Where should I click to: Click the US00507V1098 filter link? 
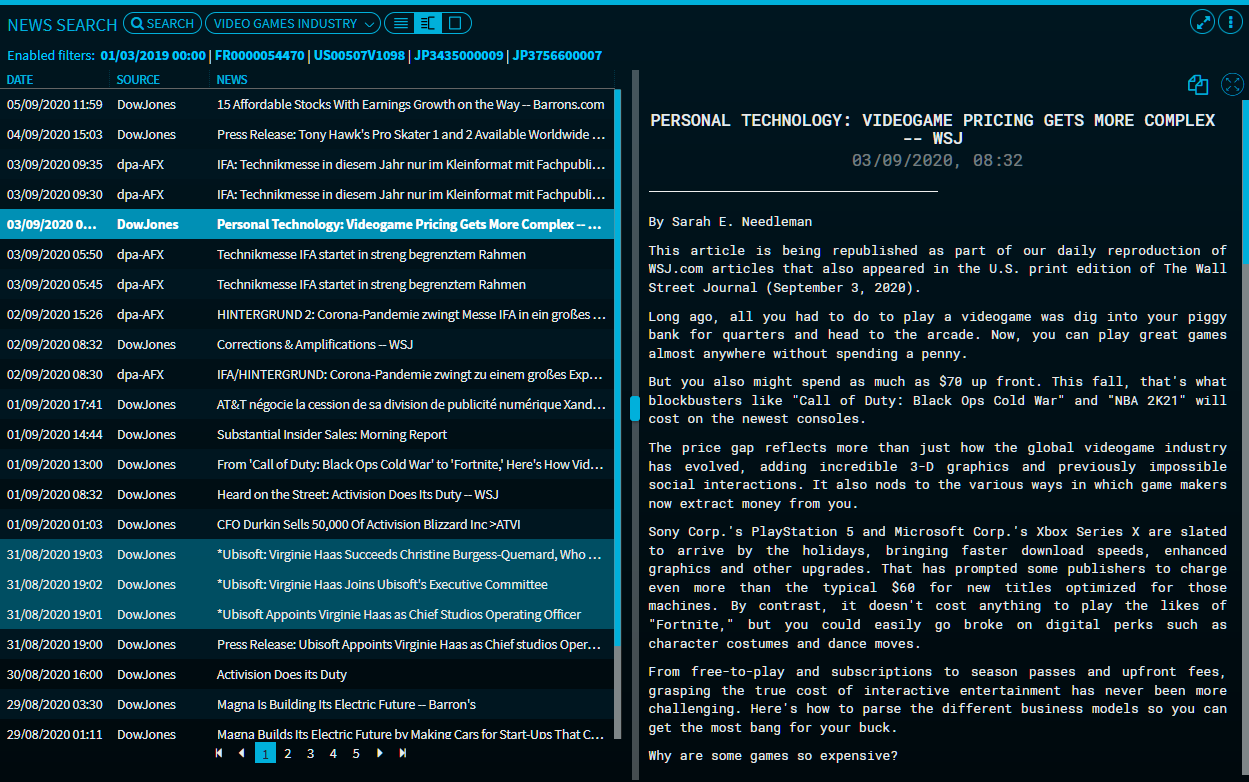pos(359,56)
